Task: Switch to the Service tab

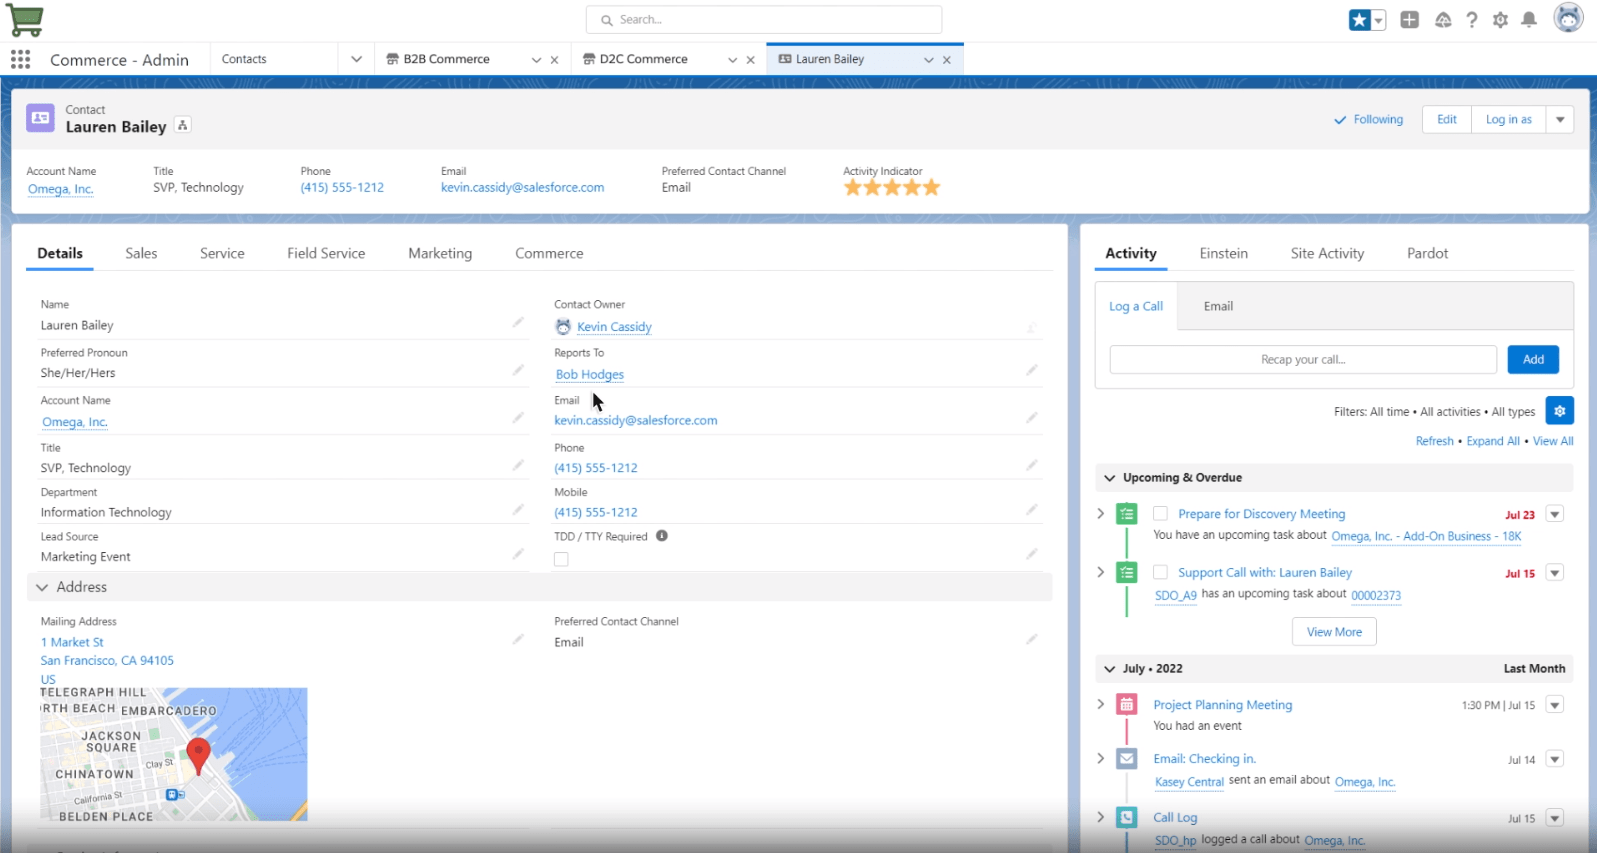Action: click(222, 254)
